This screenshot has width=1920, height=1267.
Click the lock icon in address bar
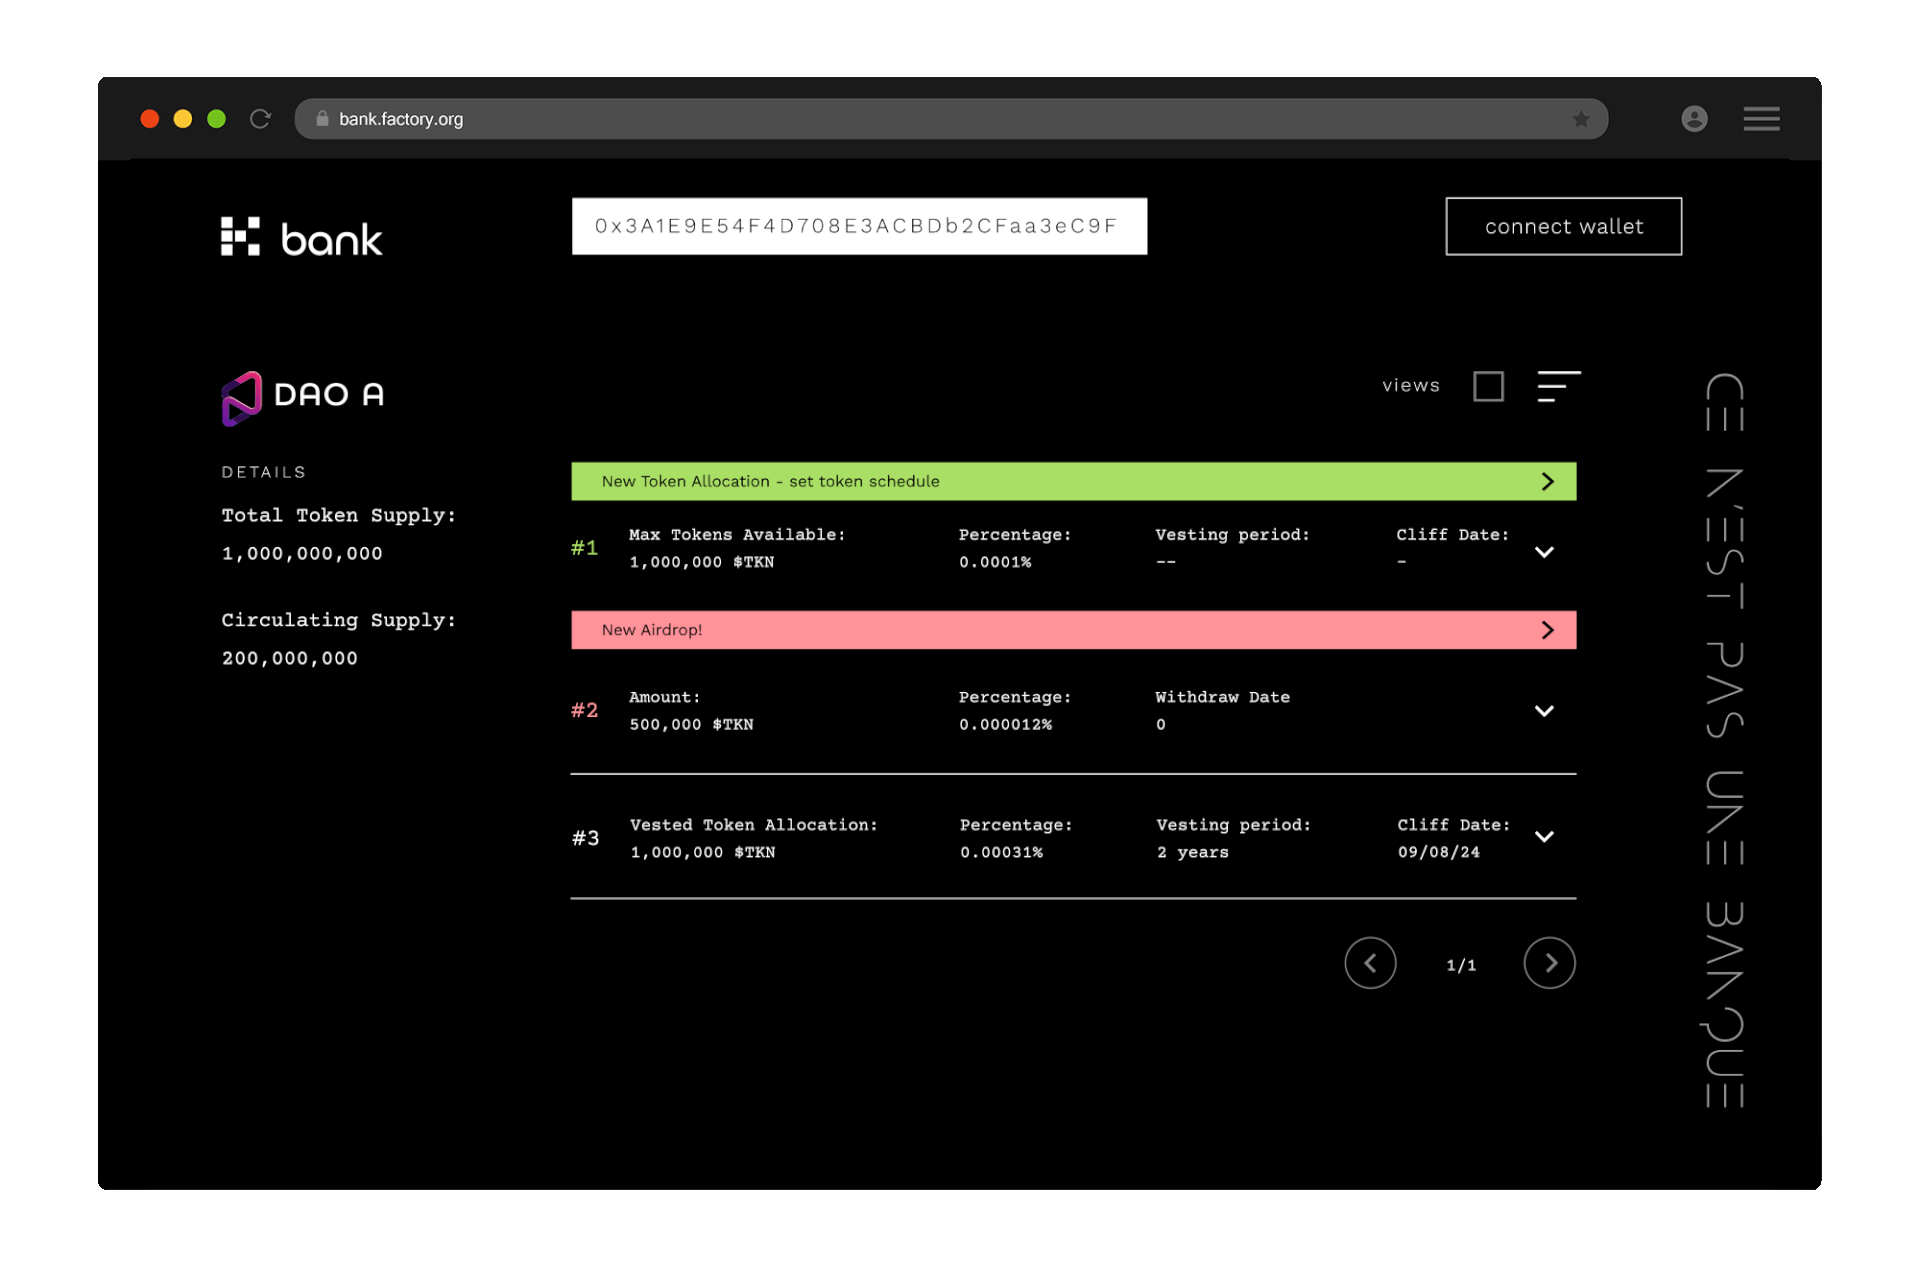[322, 119]
